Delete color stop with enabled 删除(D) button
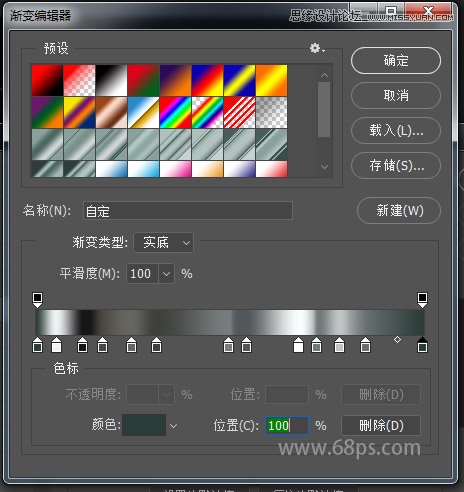Image resolution: width=464 pixels, height=492 pixels. [x=381, y=425]
